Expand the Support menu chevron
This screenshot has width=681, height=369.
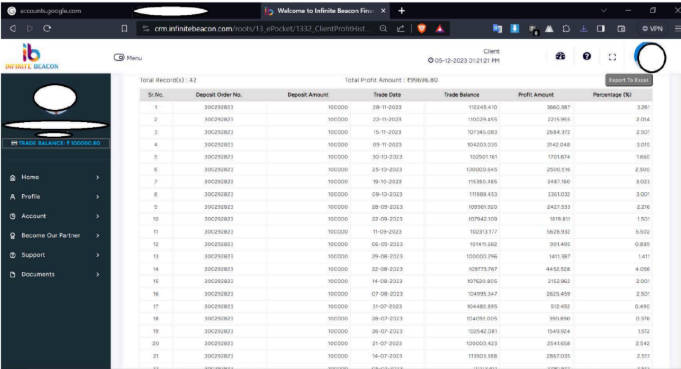pos(98,255)
